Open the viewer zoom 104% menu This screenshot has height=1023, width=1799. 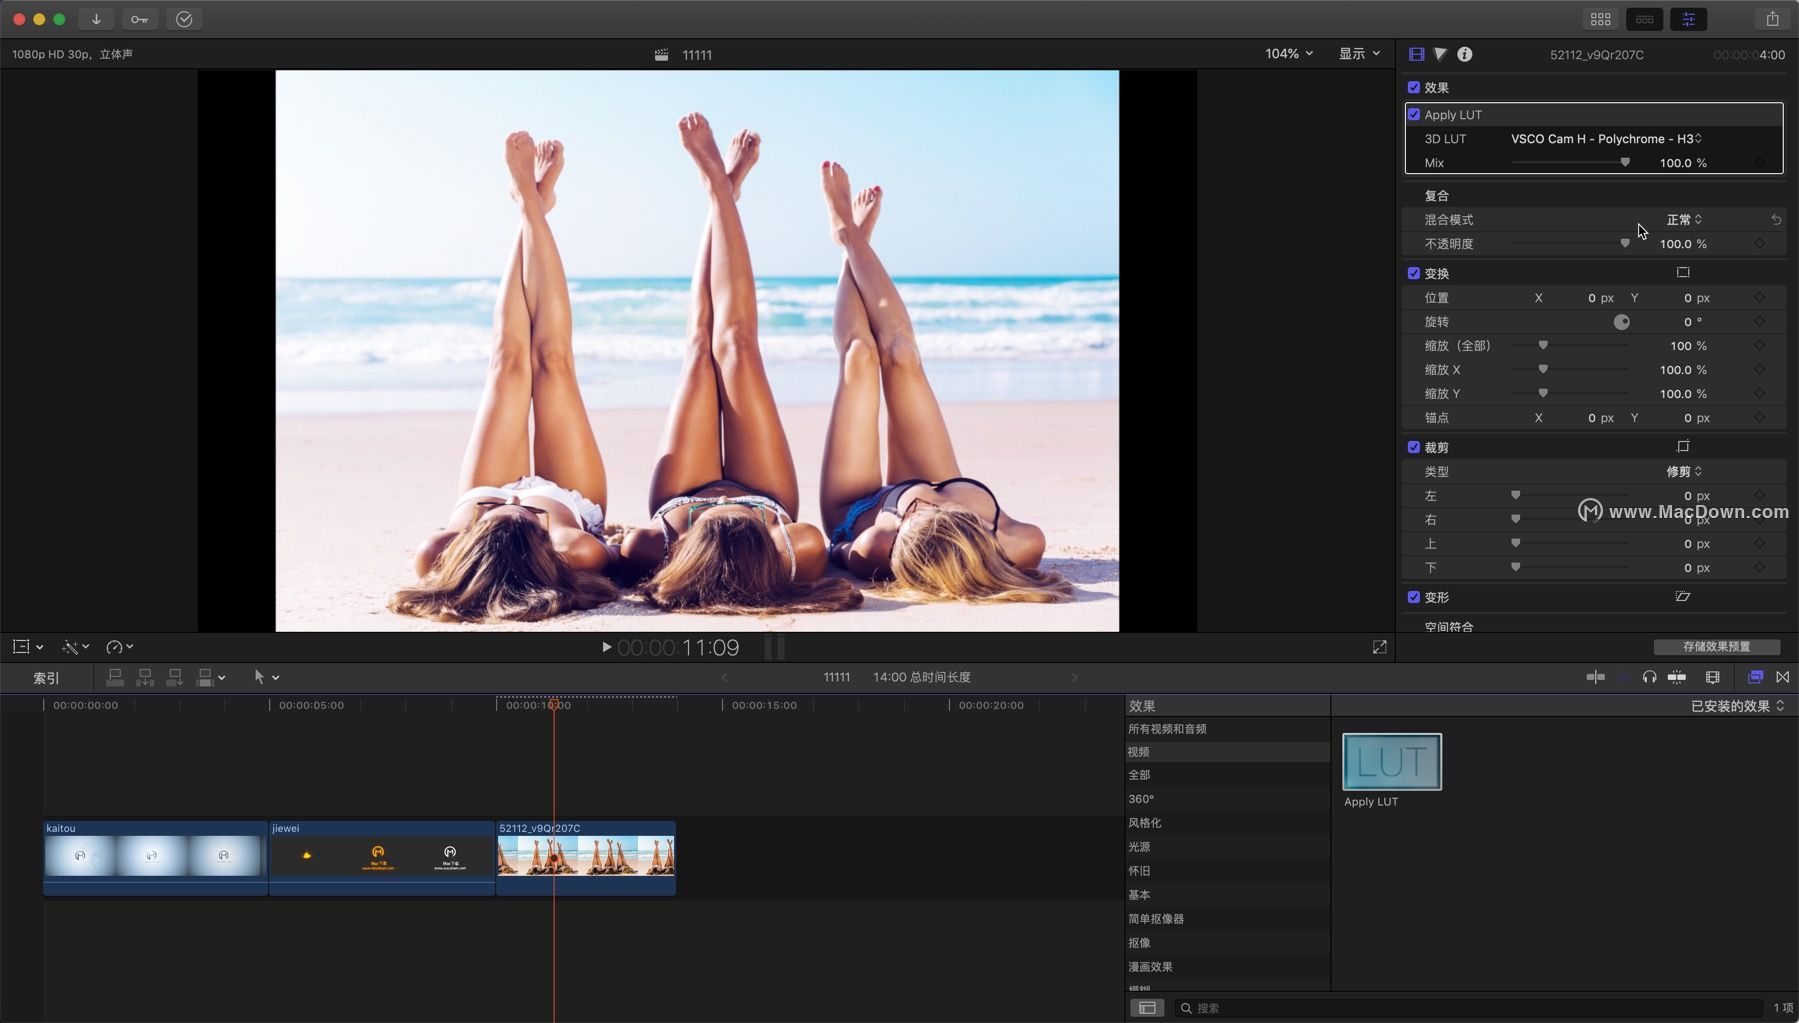1289,54
